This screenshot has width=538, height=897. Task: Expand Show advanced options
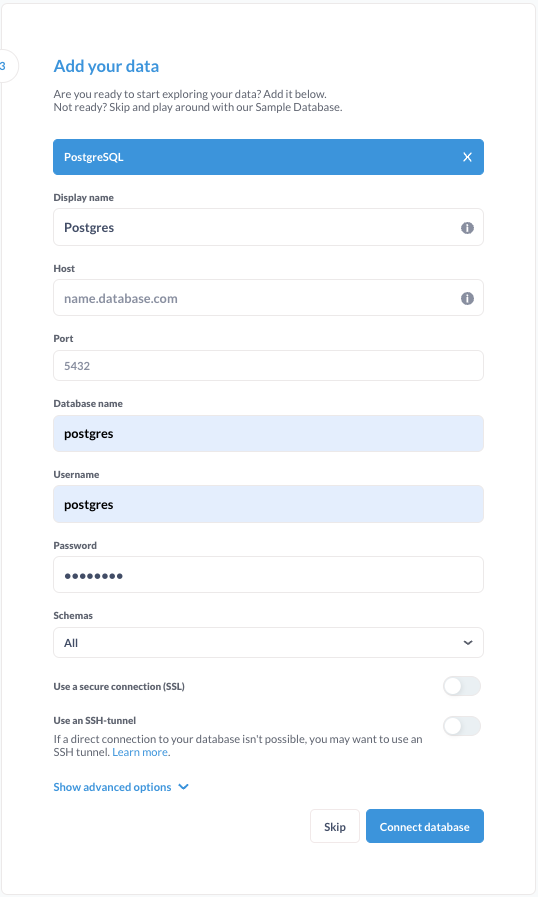[x=112, y=787]
